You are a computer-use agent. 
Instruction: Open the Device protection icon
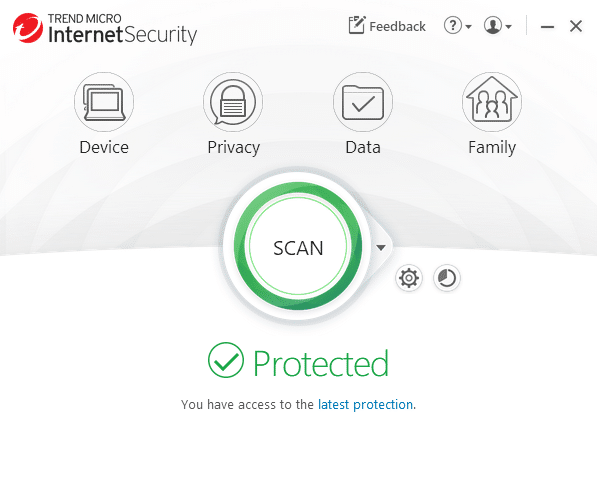(104, 102)
